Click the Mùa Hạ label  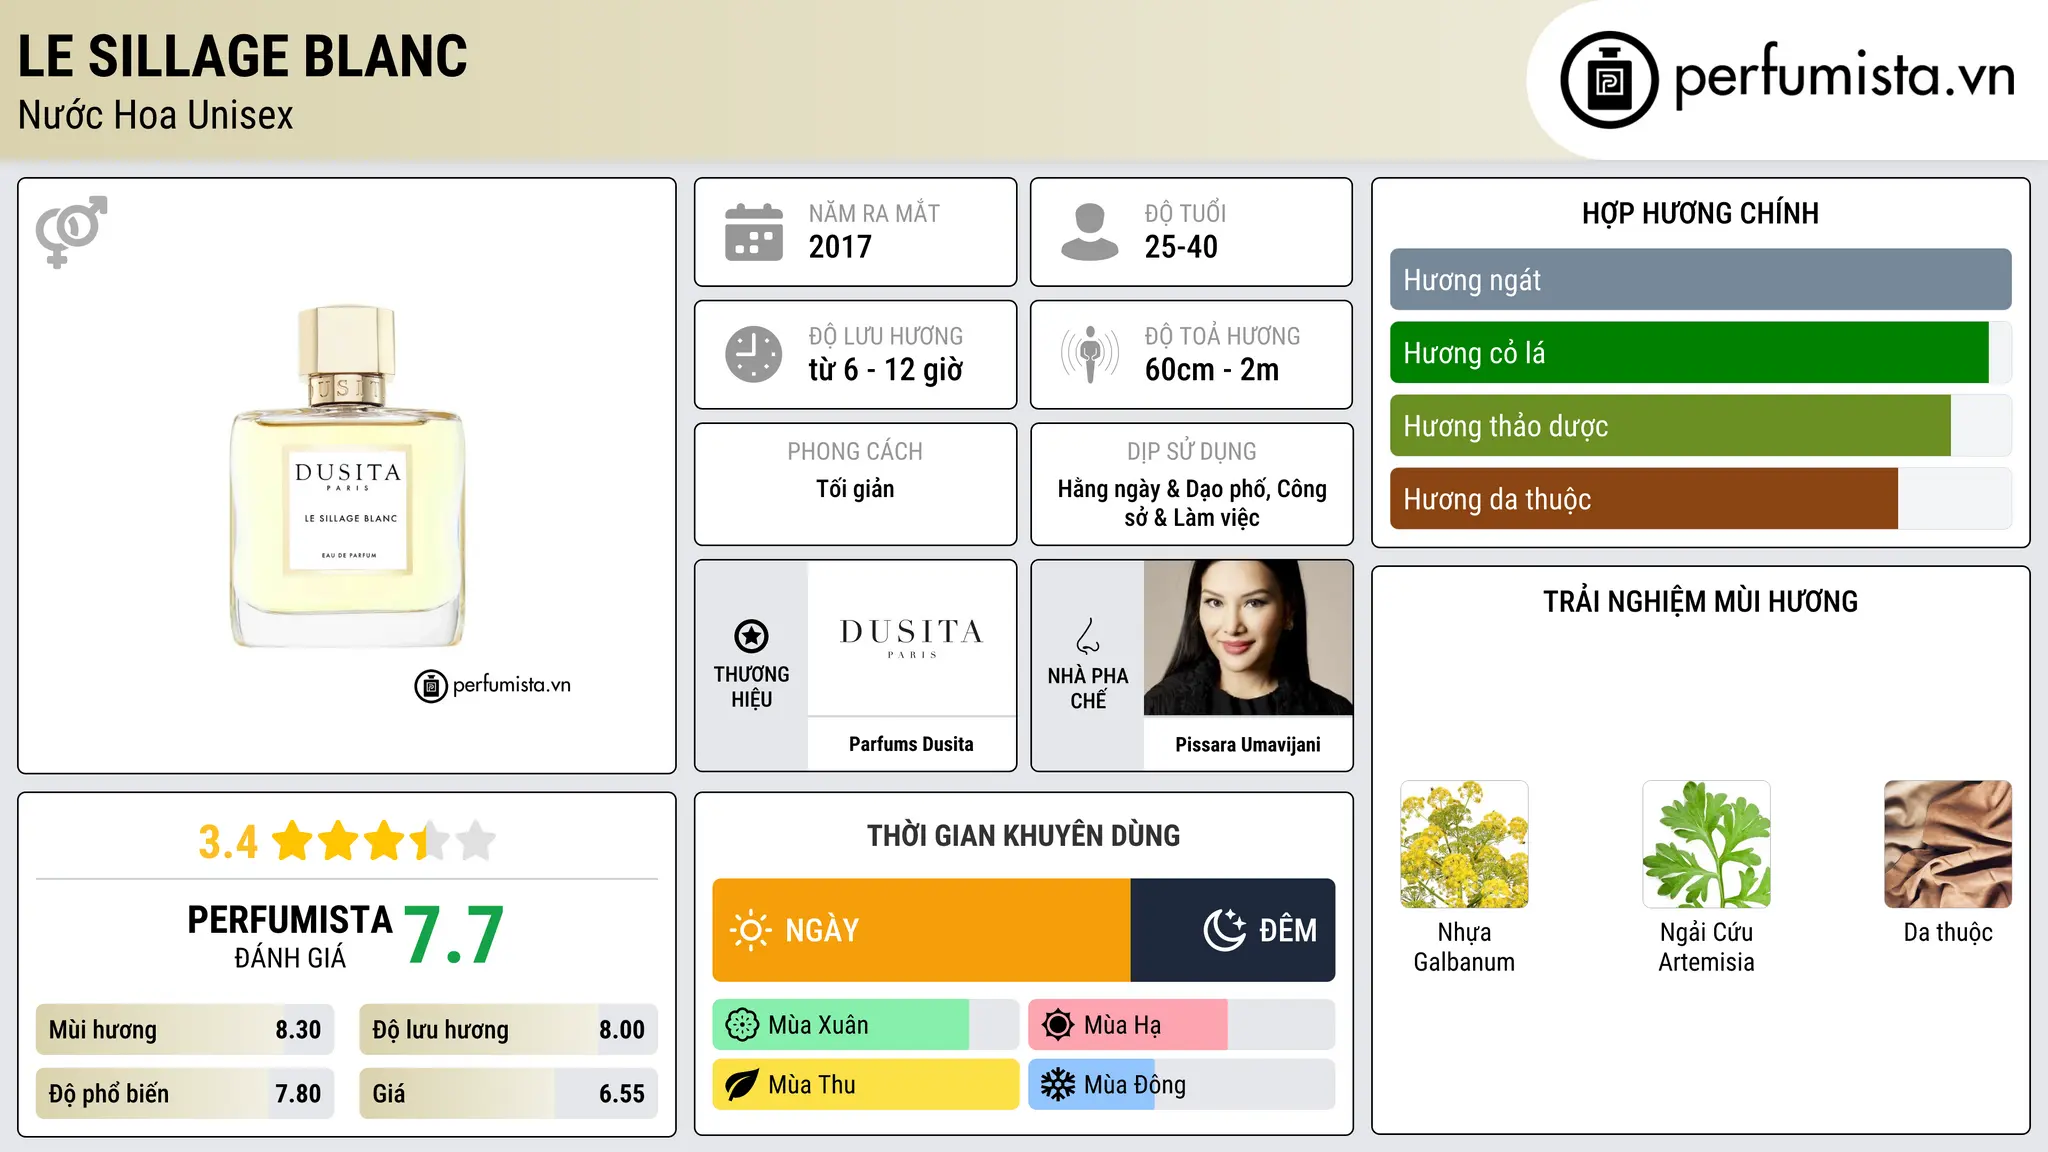point(1123,1026)
